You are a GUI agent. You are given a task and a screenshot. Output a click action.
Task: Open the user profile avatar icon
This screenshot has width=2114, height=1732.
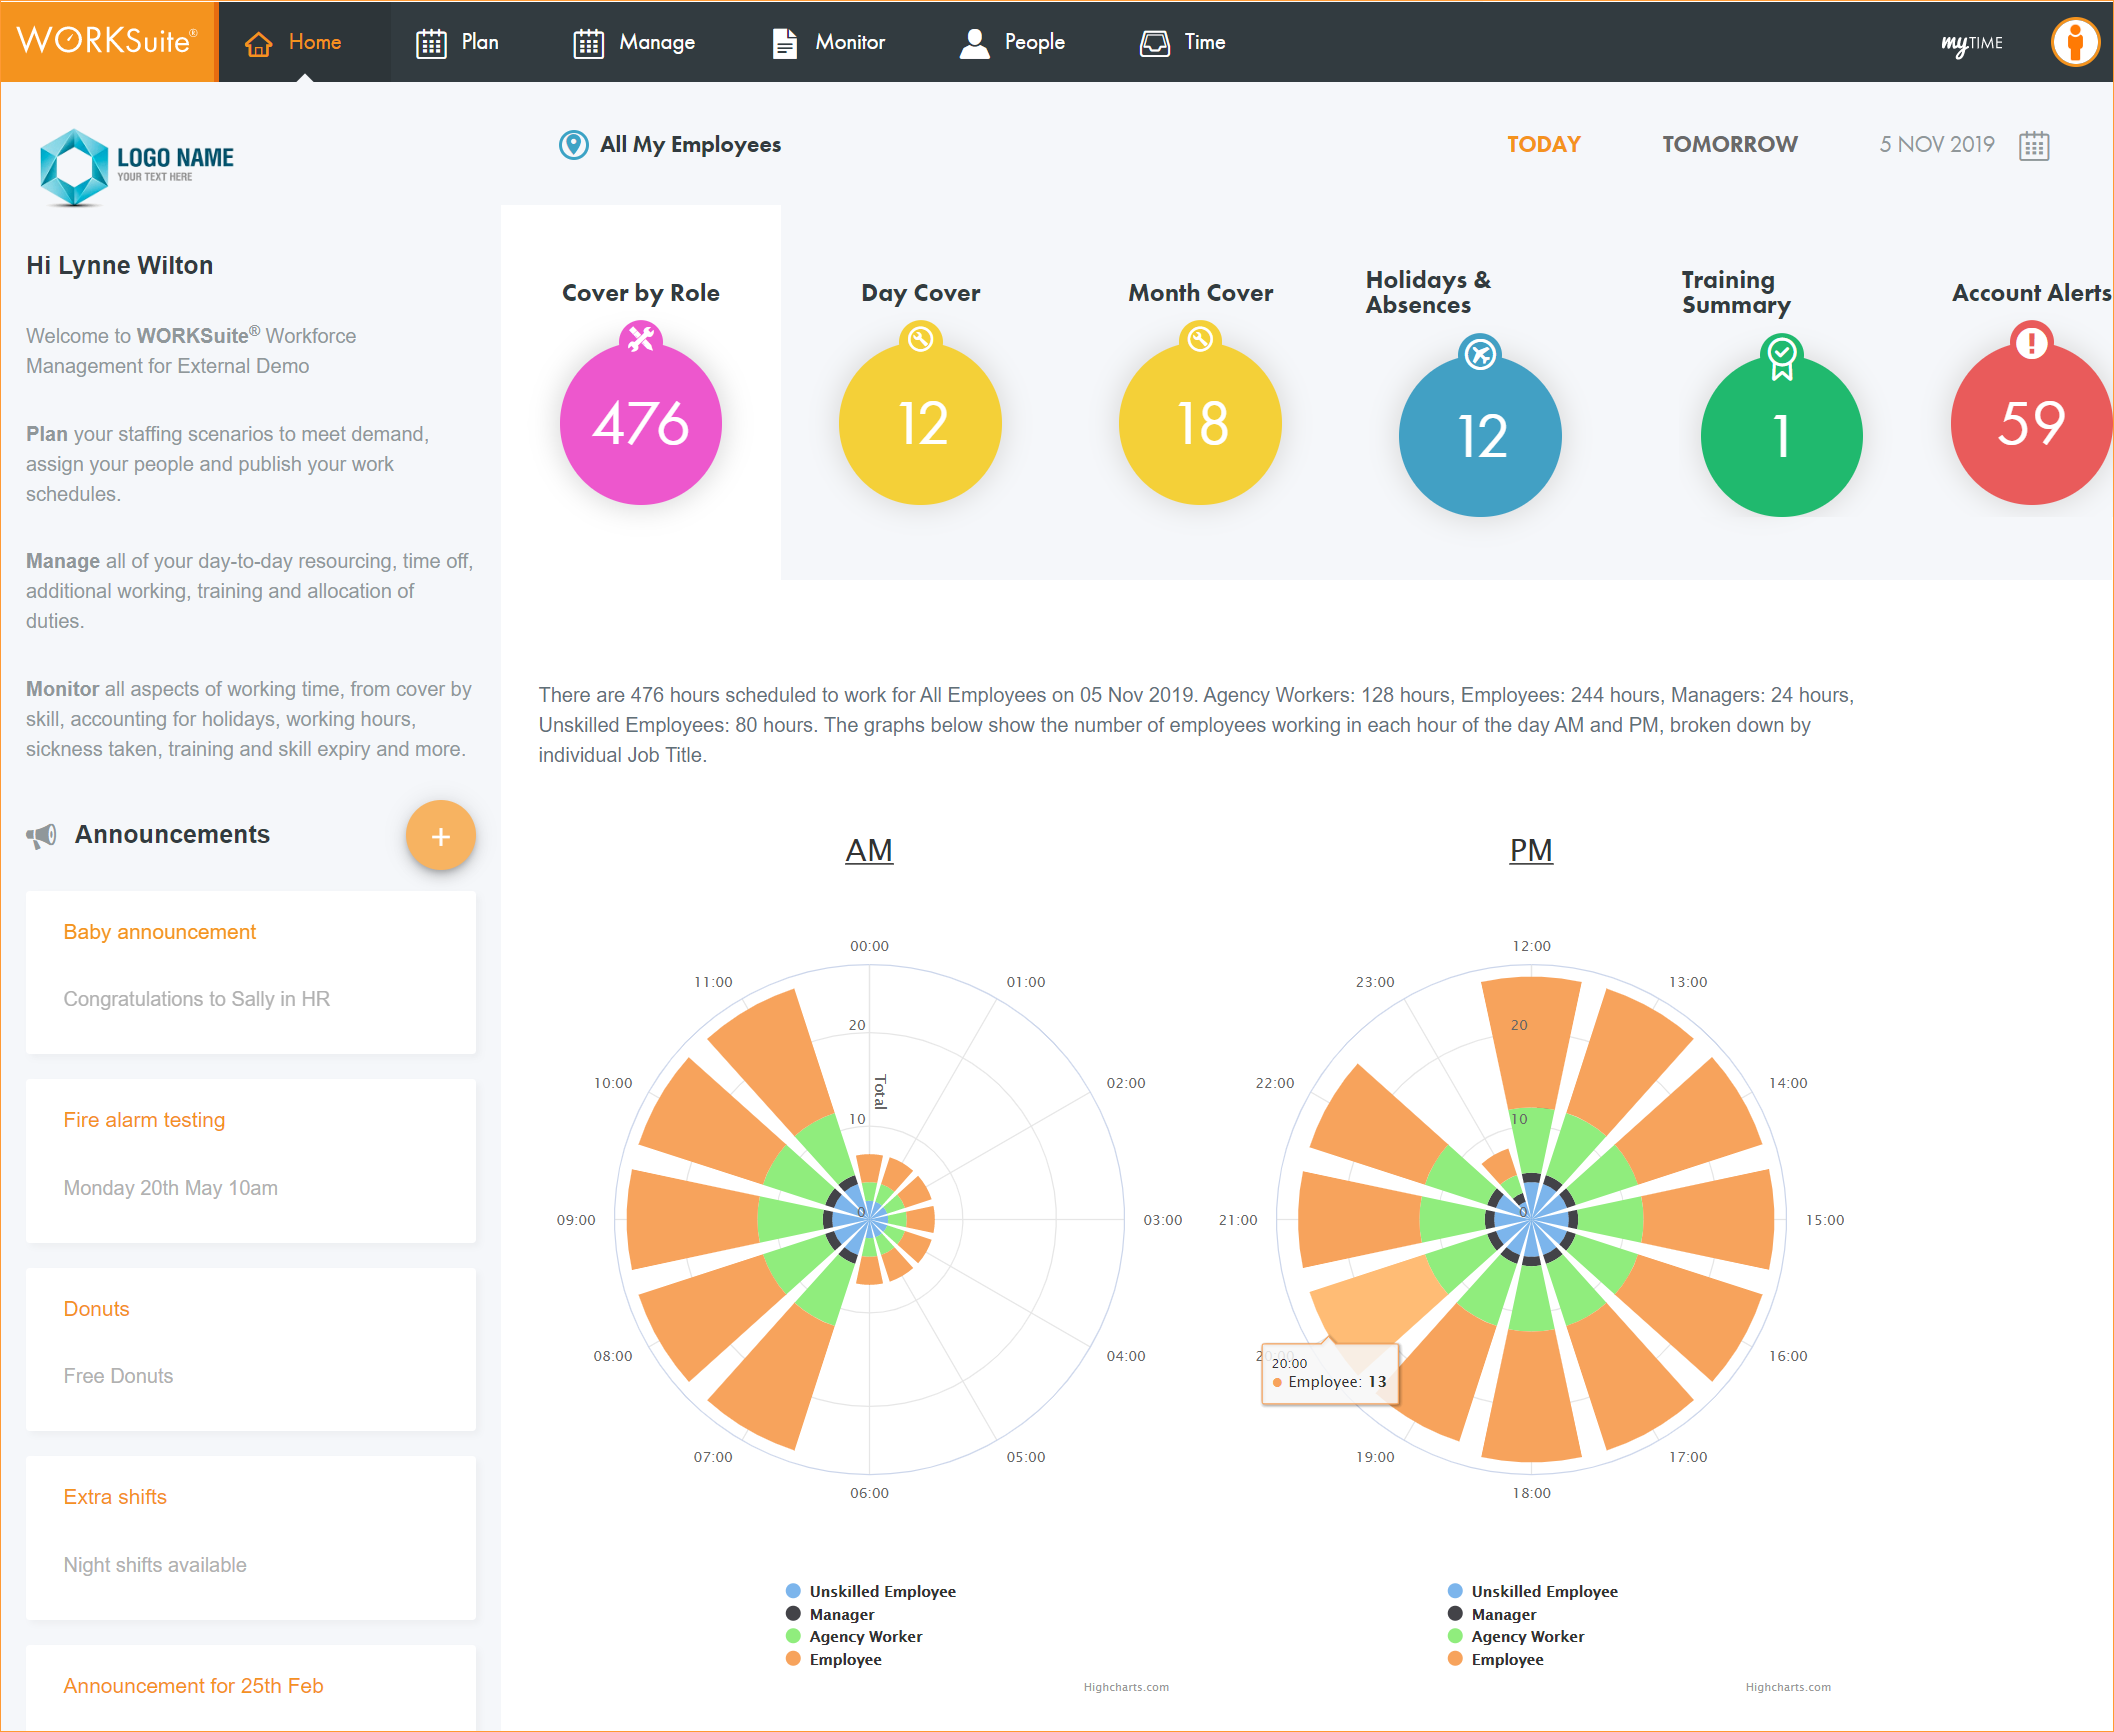tap(2074, 43)
